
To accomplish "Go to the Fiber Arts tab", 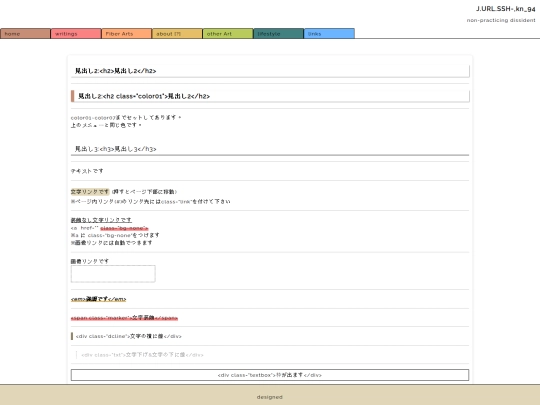I will (127, 34).
